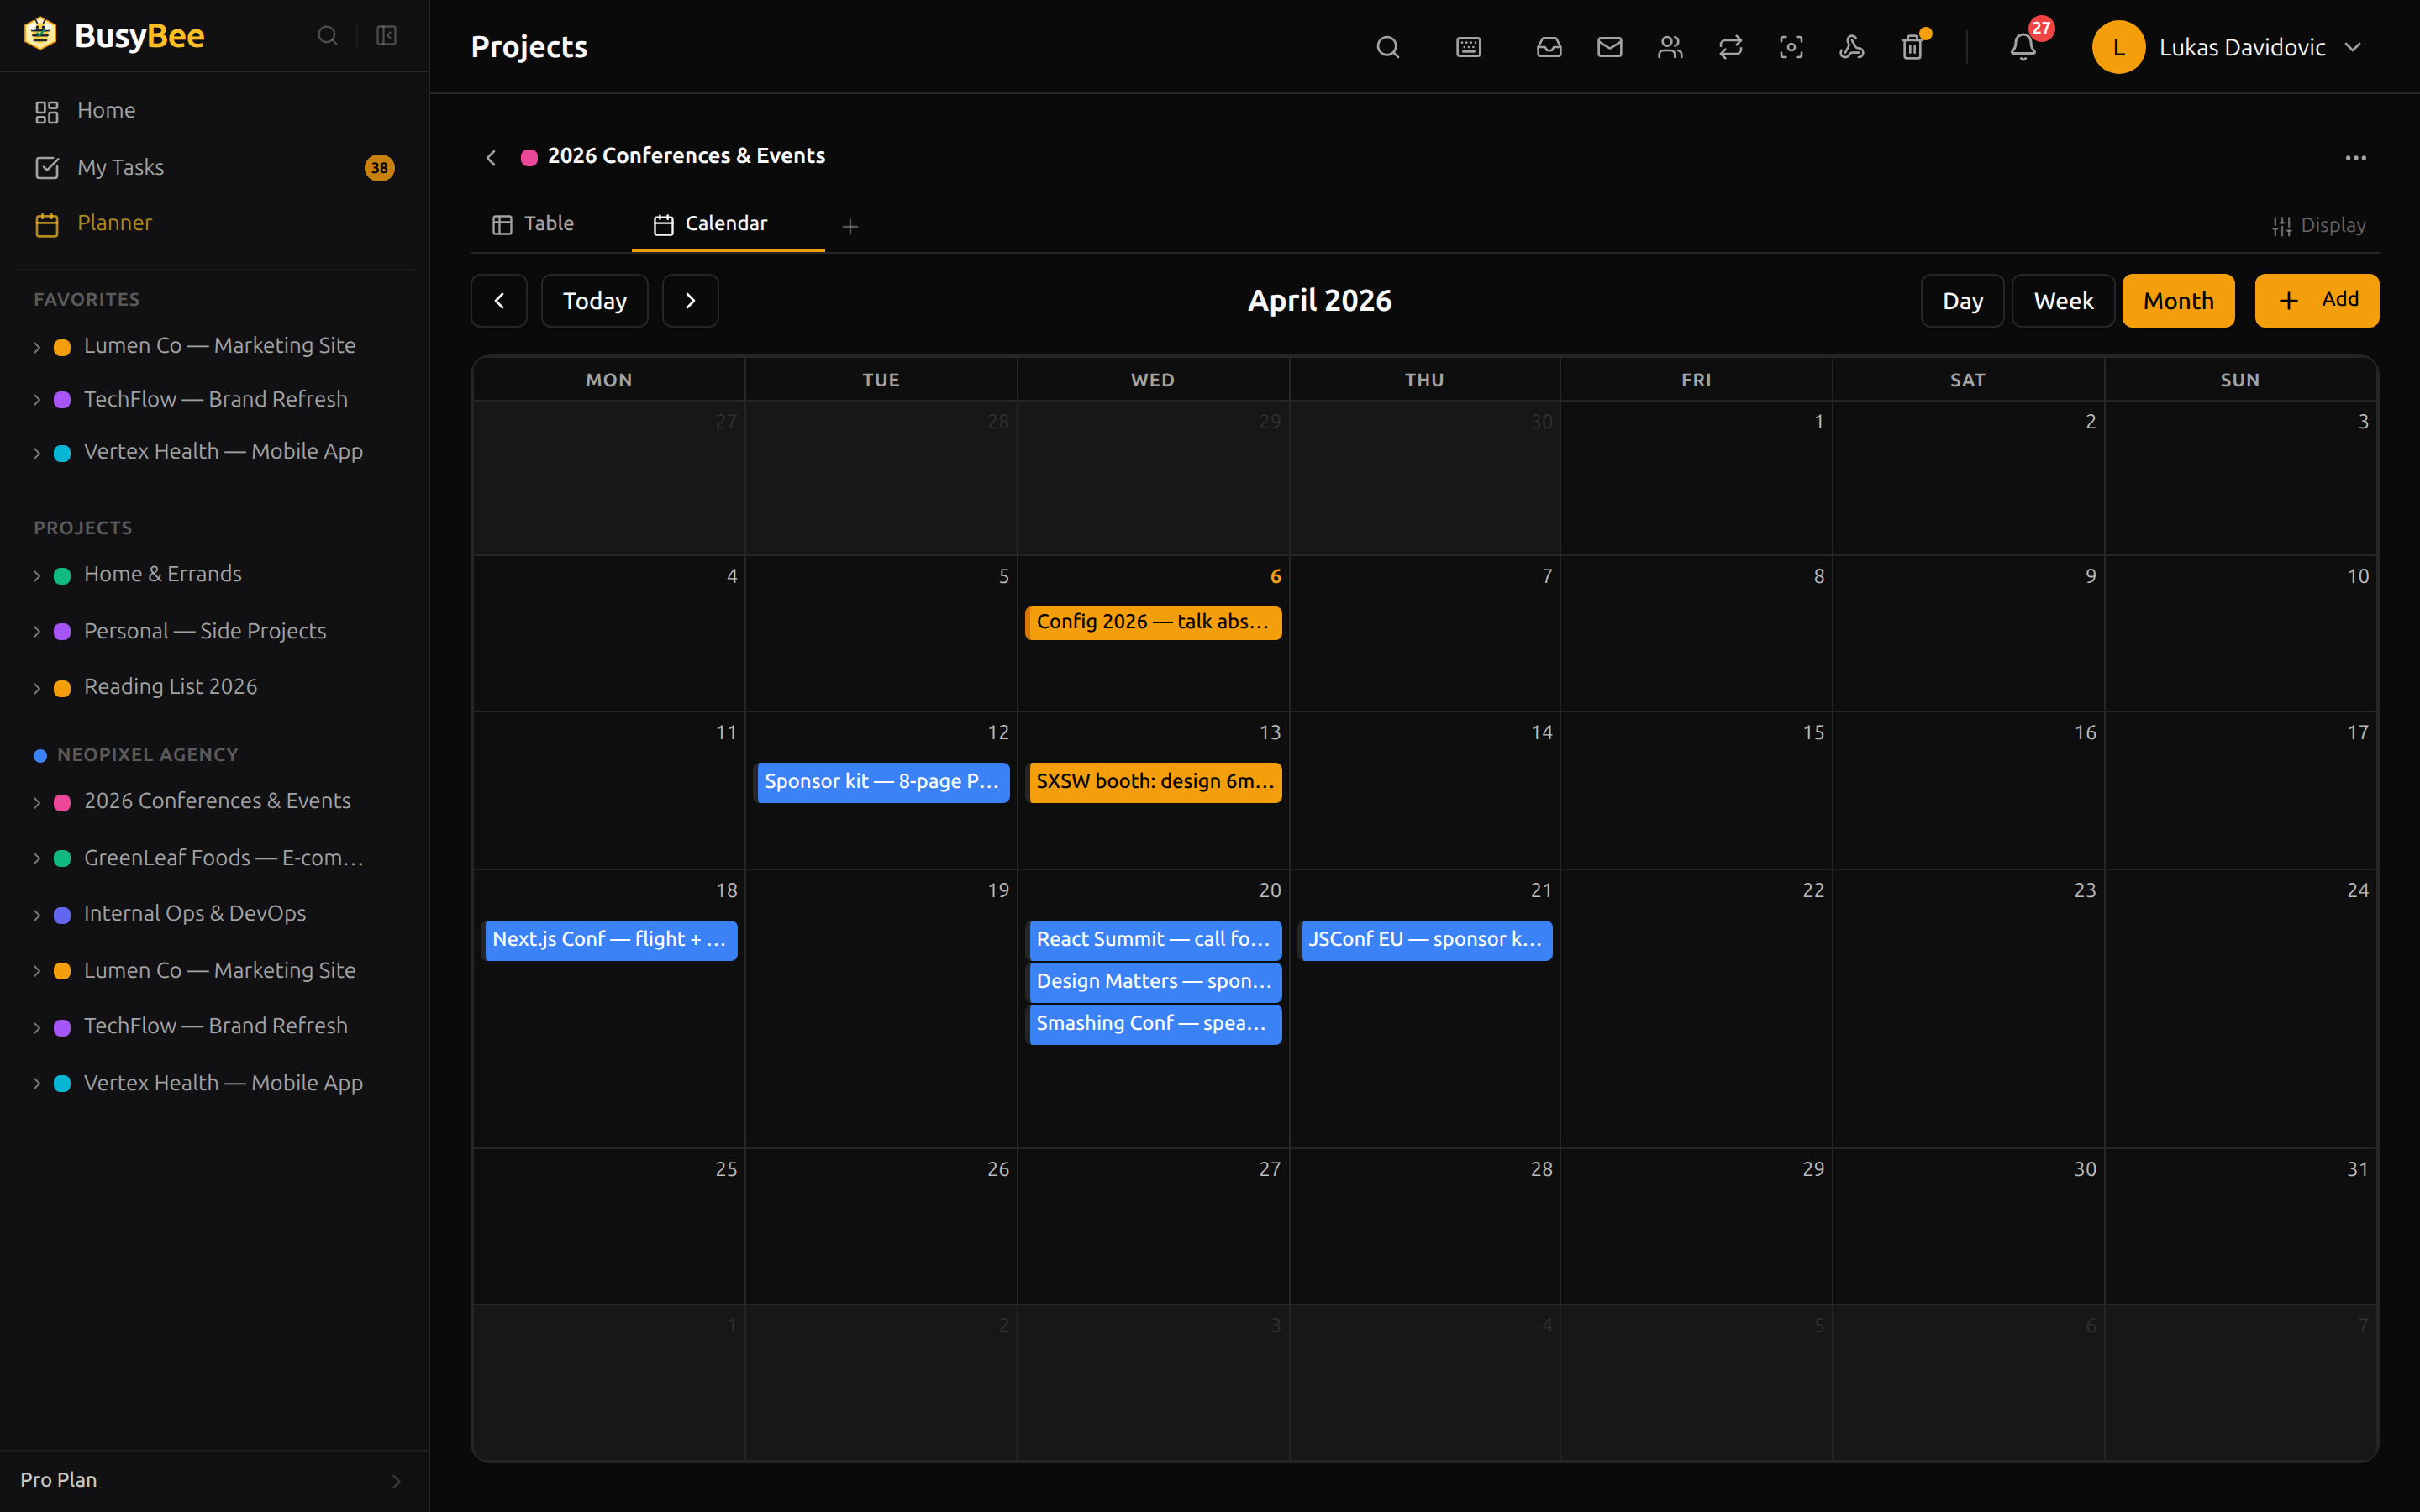Open the trash bin icon
The height and width of the screenshot is (1512, 2420).
[1912, 47]
